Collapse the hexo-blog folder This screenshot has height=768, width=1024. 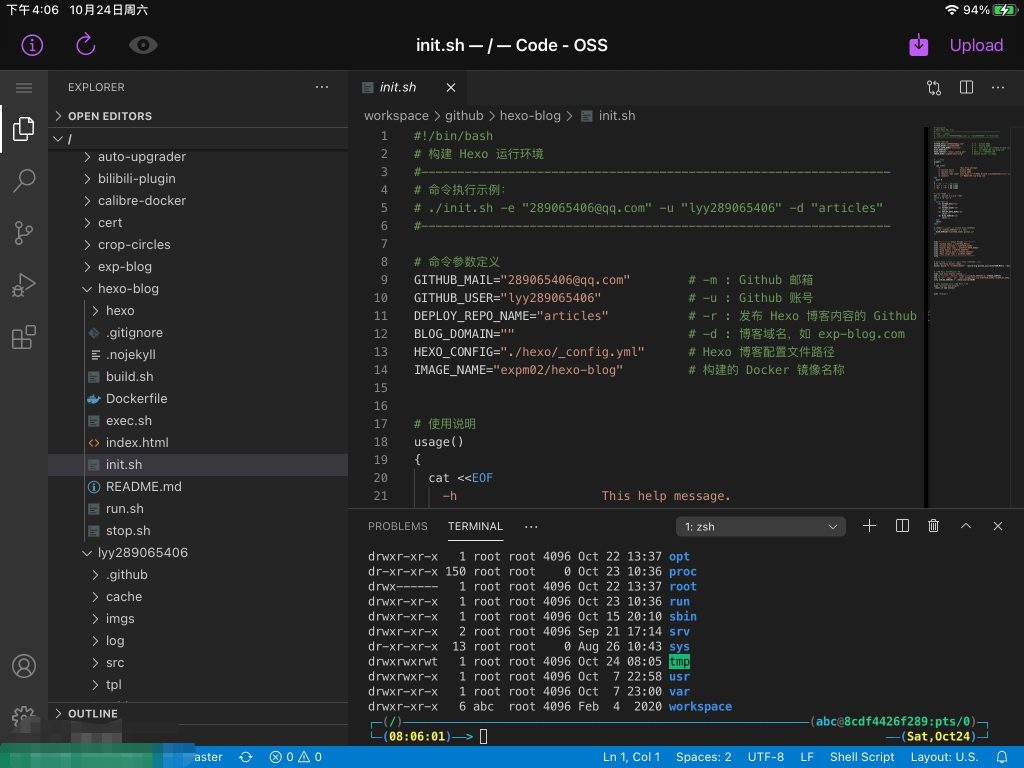127,289
